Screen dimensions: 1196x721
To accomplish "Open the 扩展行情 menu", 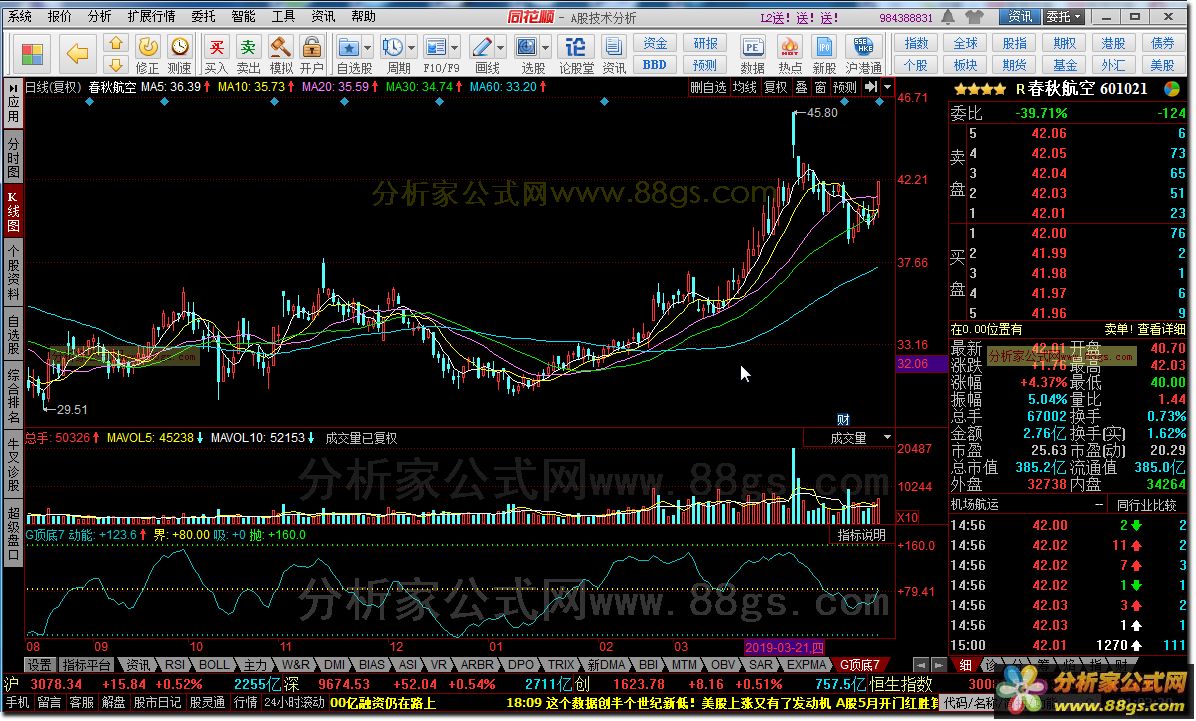I will click(151, 16).
